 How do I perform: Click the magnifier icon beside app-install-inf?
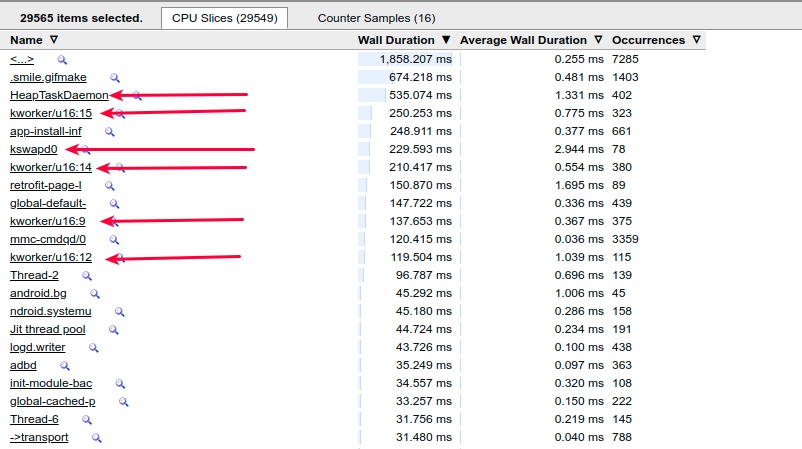[x=110, y=132]
